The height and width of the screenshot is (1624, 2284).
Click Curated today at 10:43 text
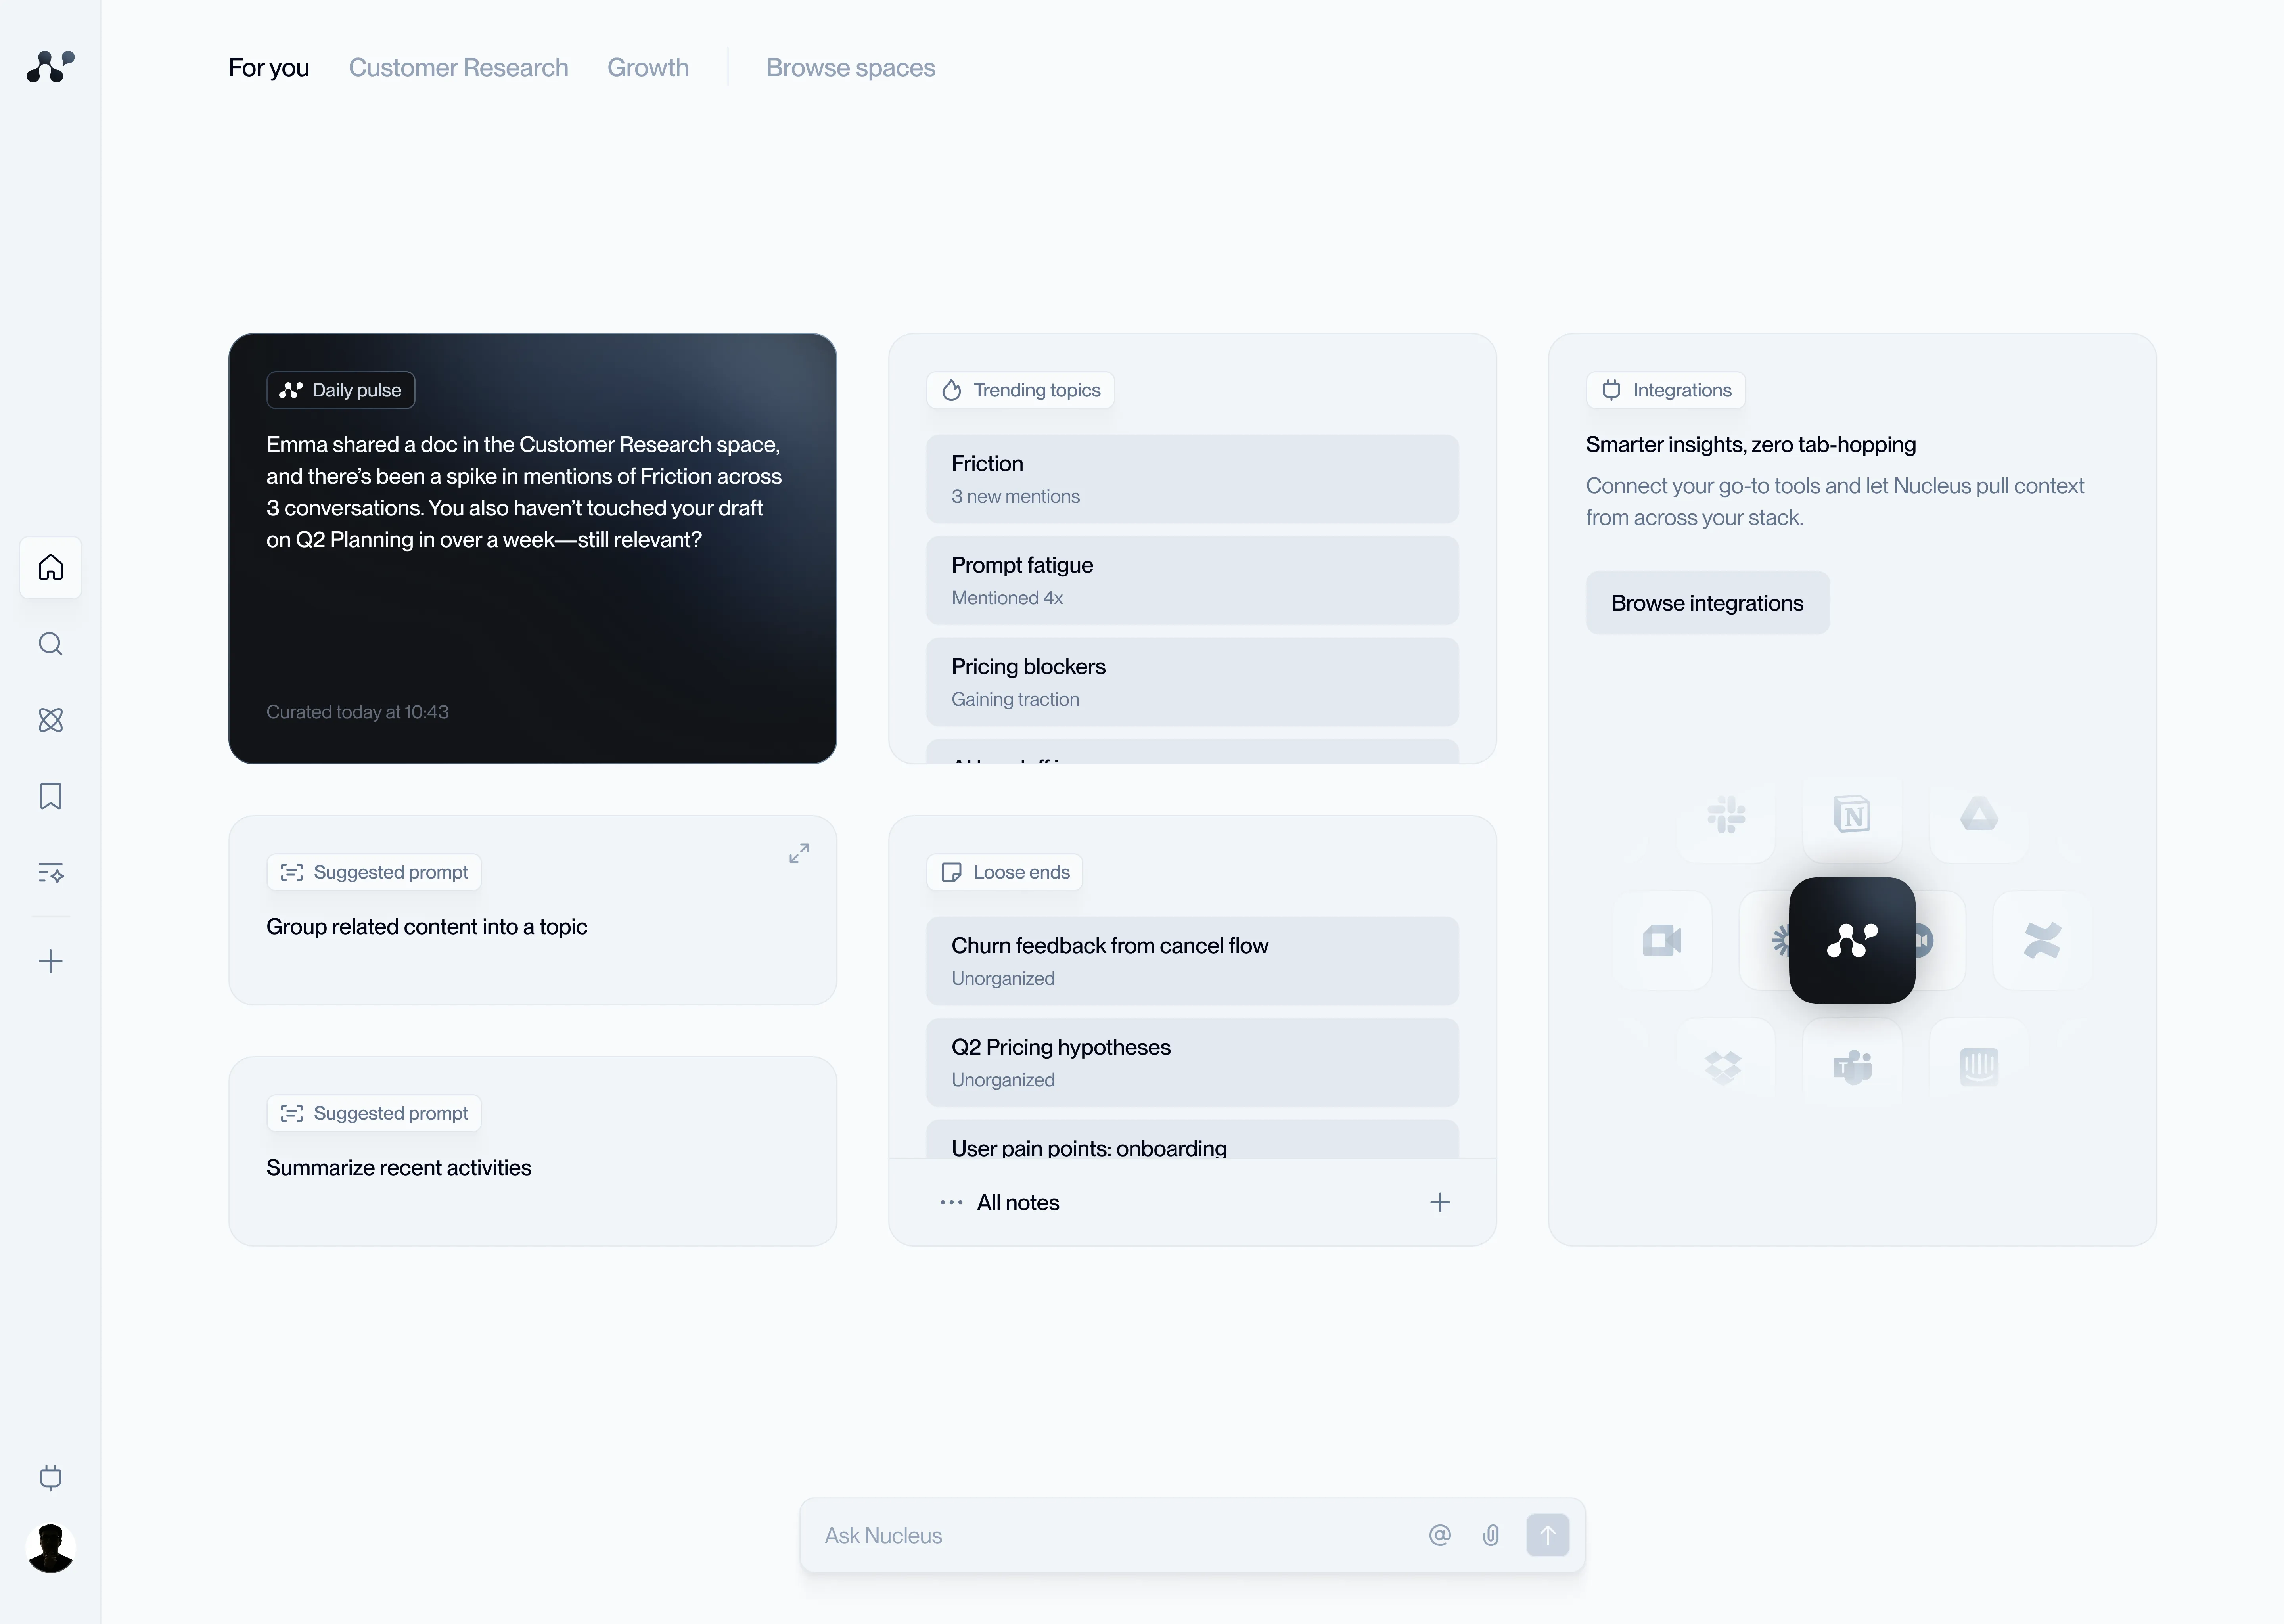coord(357,712)
